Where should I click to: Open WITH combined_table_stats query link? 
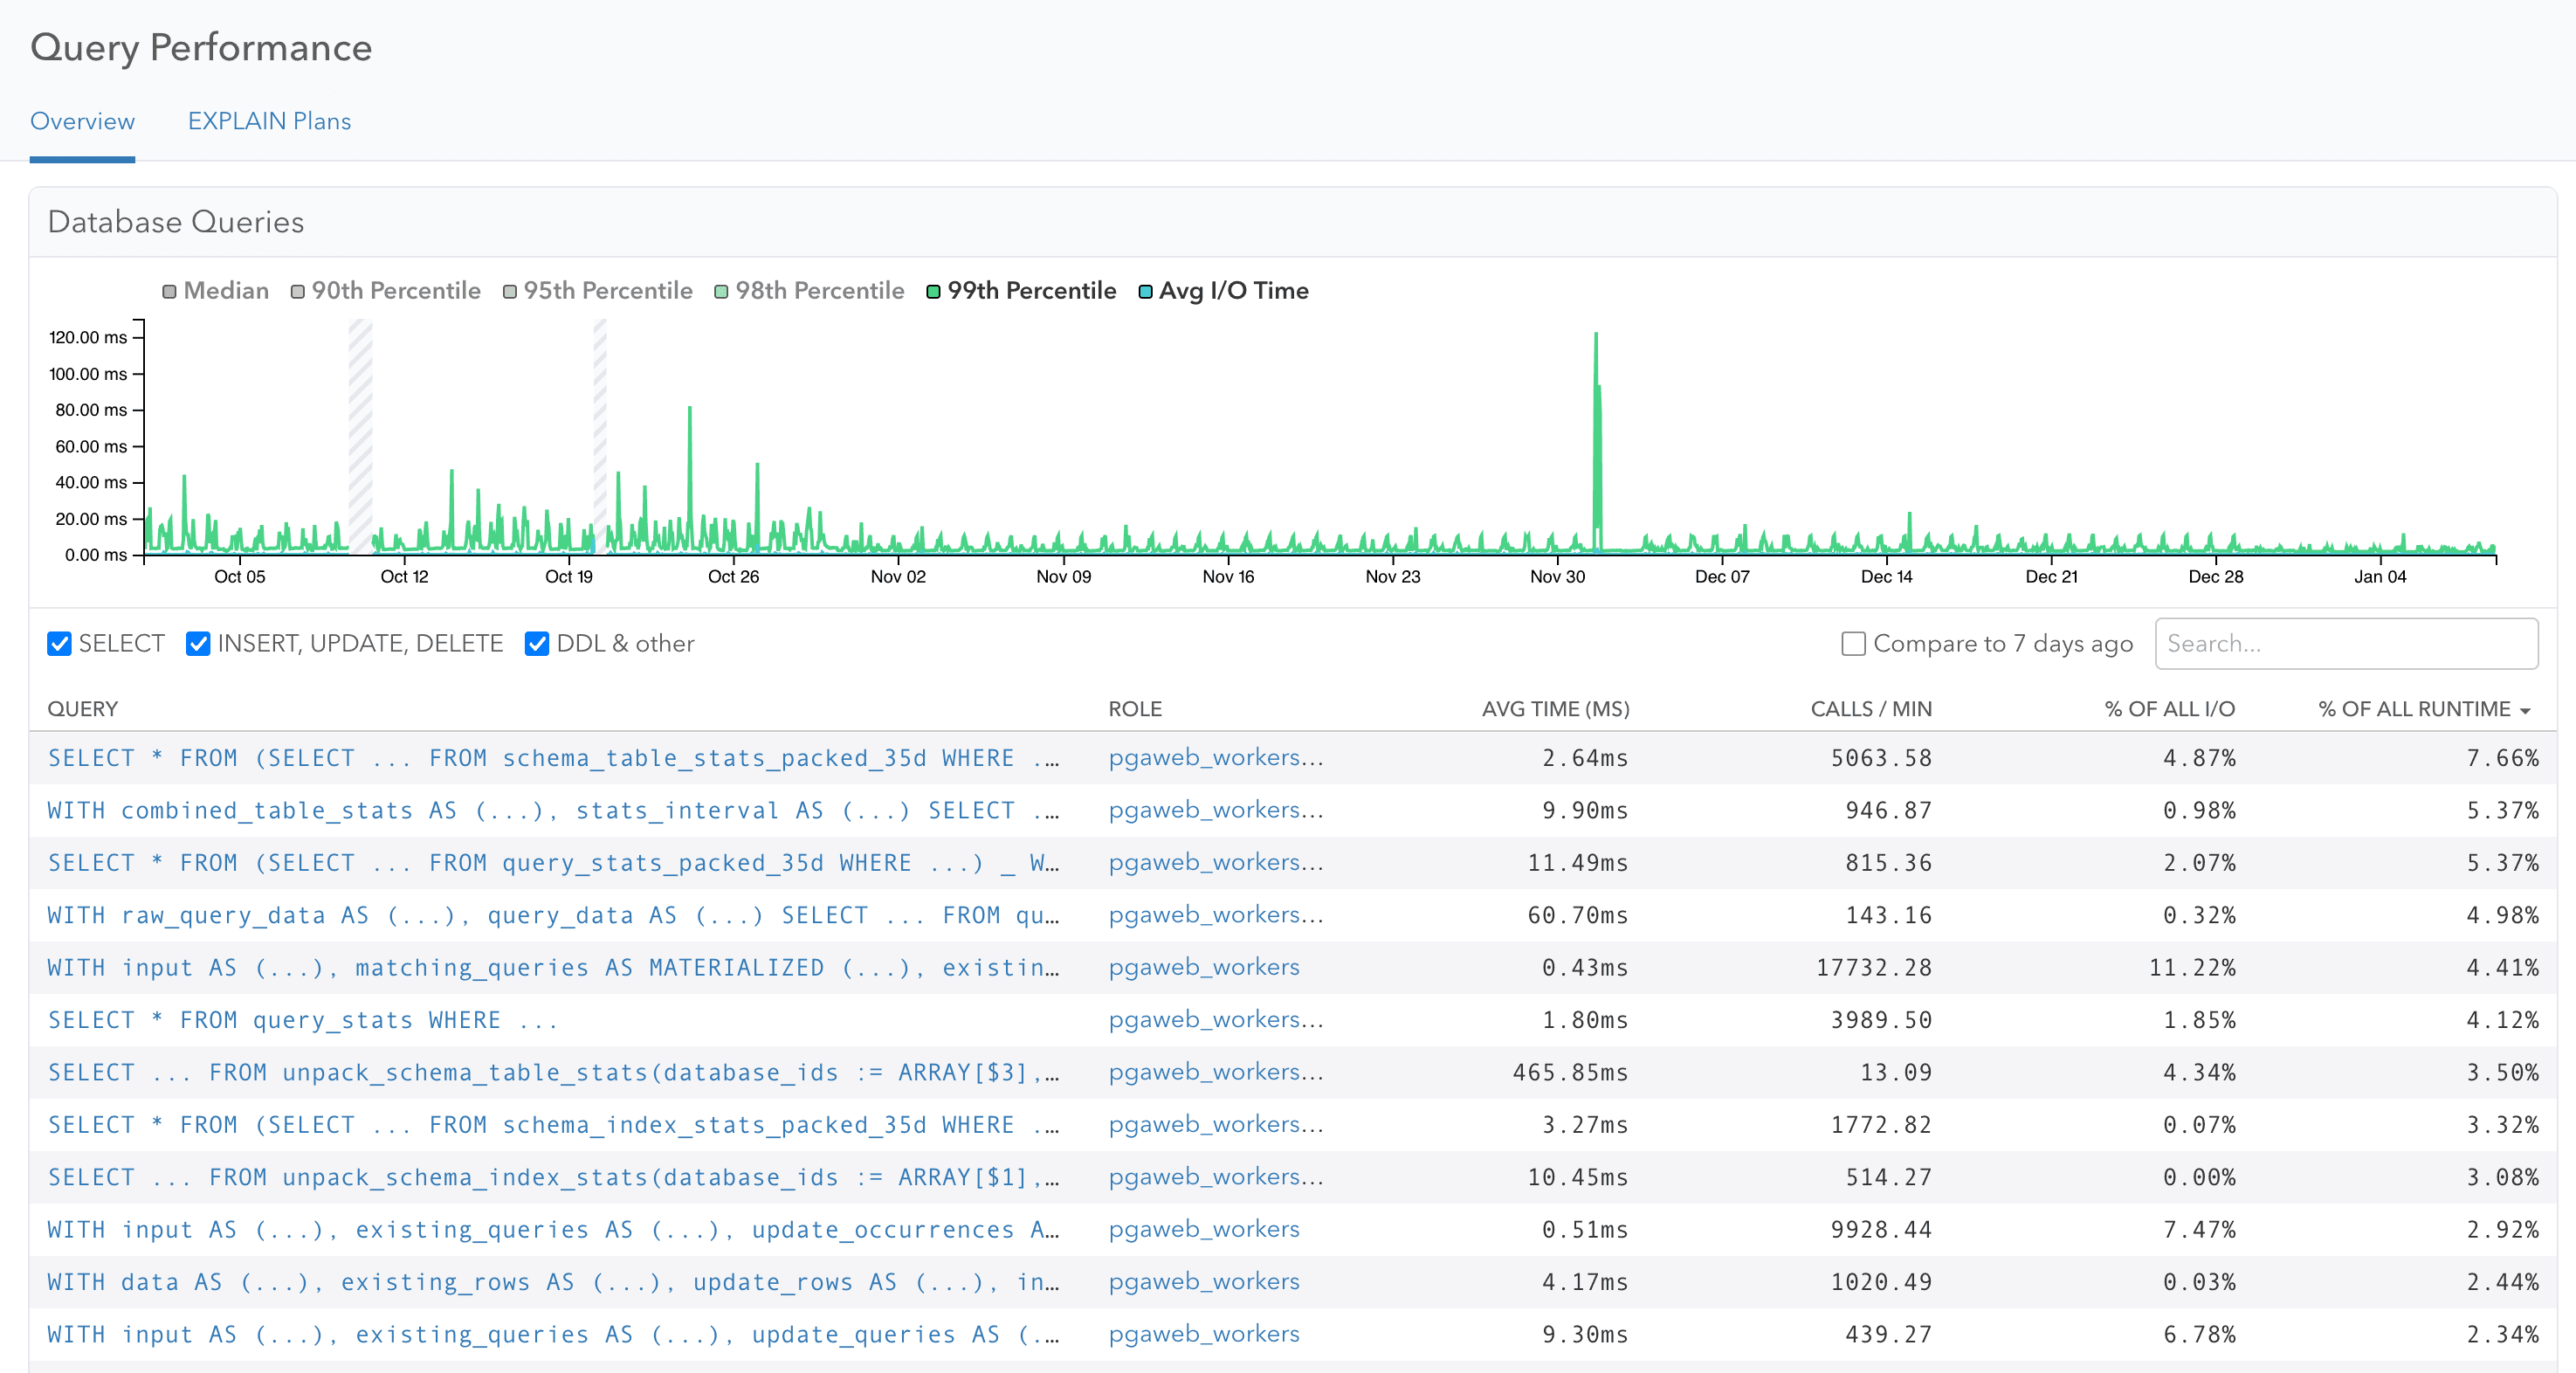[x=552, y=810]
